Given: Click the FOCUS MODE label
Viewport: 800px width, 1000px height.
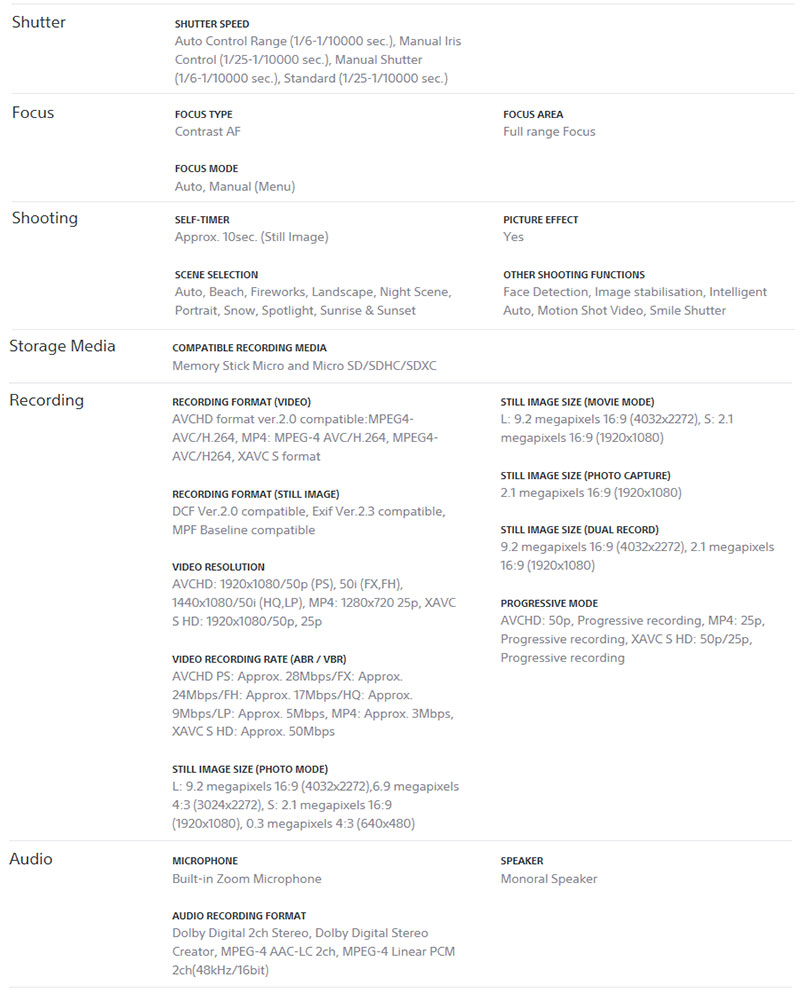Looking at the screenshot, I should click(206, 169).
